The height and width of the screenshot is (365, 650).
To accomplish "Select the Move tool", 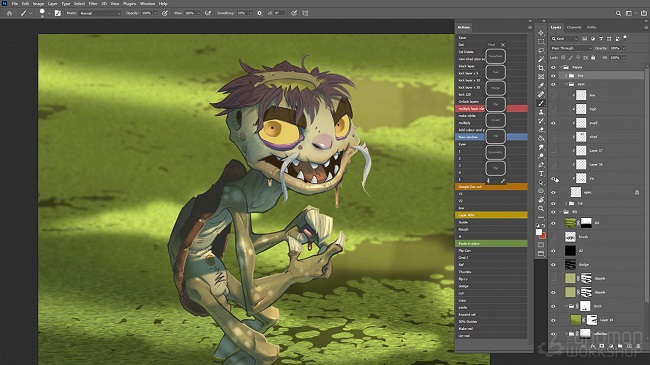I will pyautogui.click(x=541, y=33).
